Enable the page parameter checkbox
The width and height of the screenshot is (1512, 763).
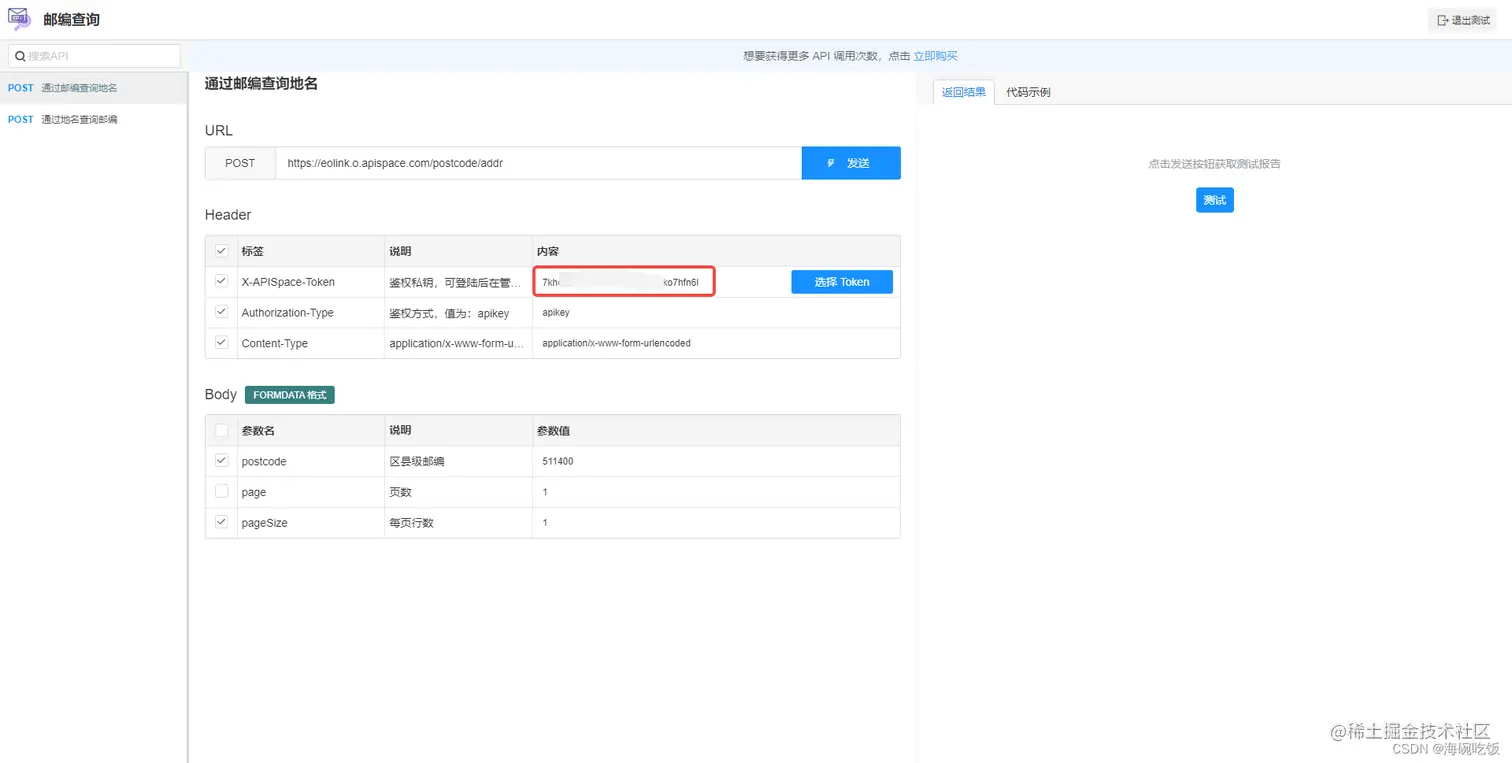221,492
